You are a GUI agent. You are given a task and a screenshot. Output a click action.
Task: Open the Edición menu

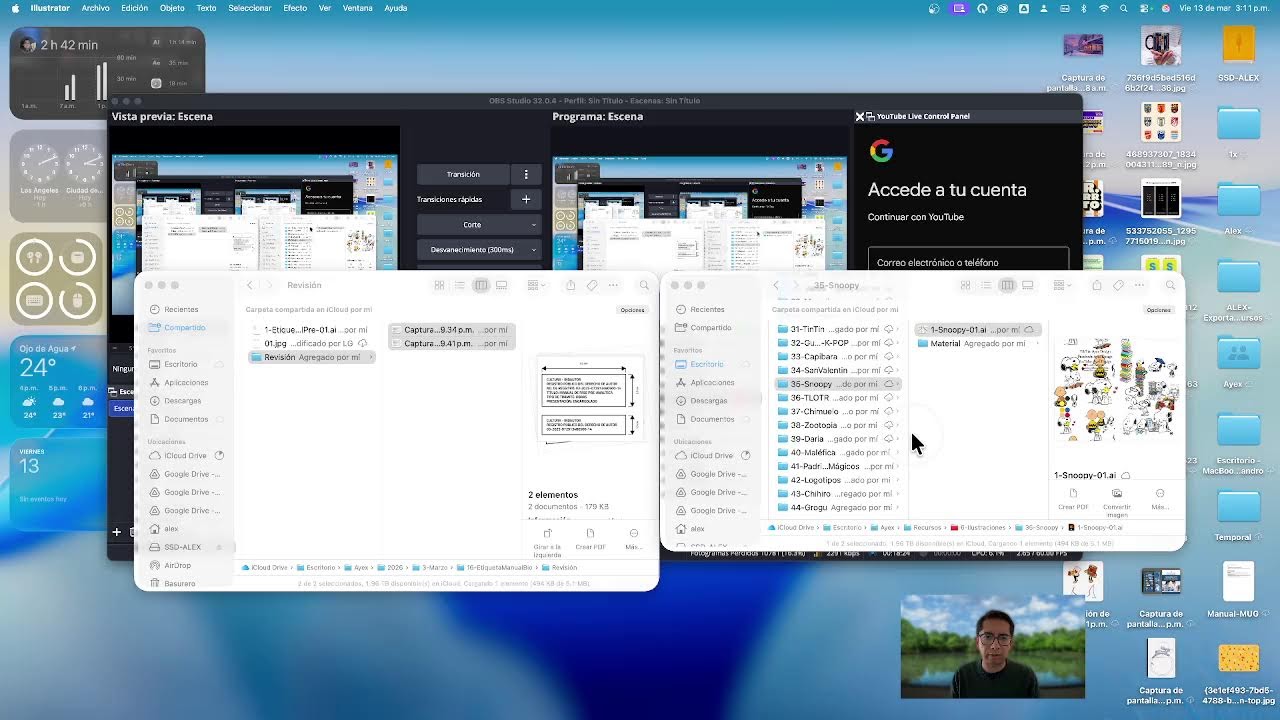tap(134, 8)
